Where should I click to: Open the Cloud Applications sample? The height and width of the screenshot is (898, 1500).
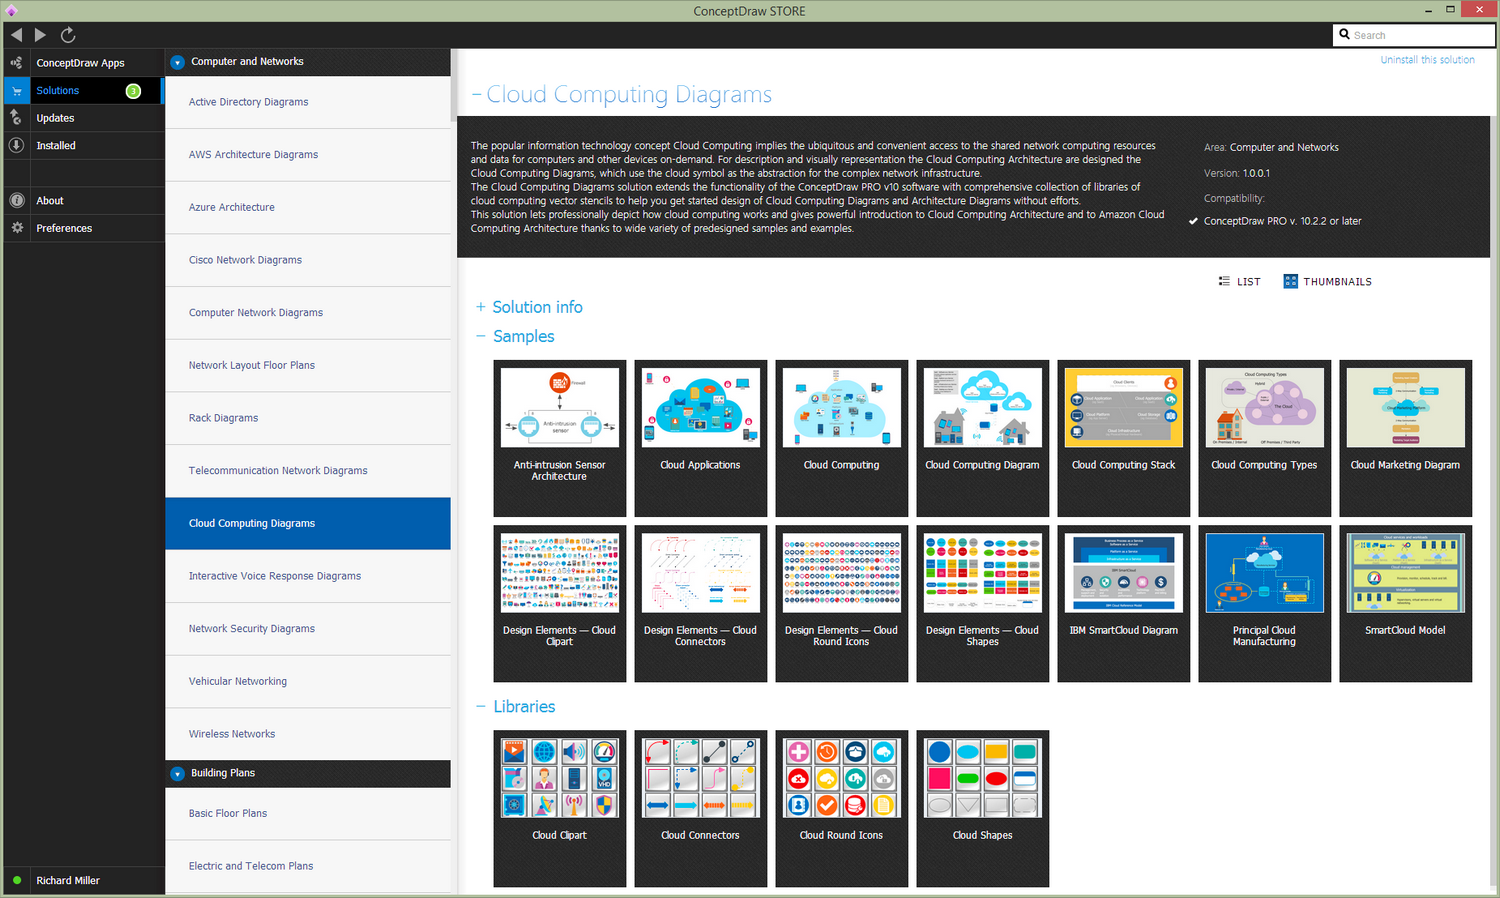click(x=701, y=438)
